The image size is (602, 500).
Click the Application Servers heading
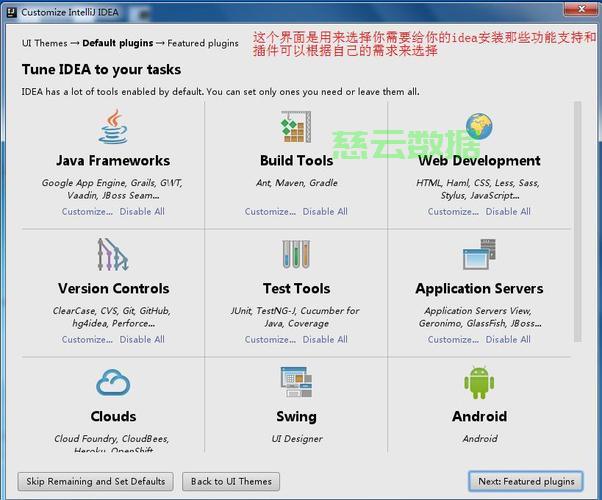pos(479,288)
